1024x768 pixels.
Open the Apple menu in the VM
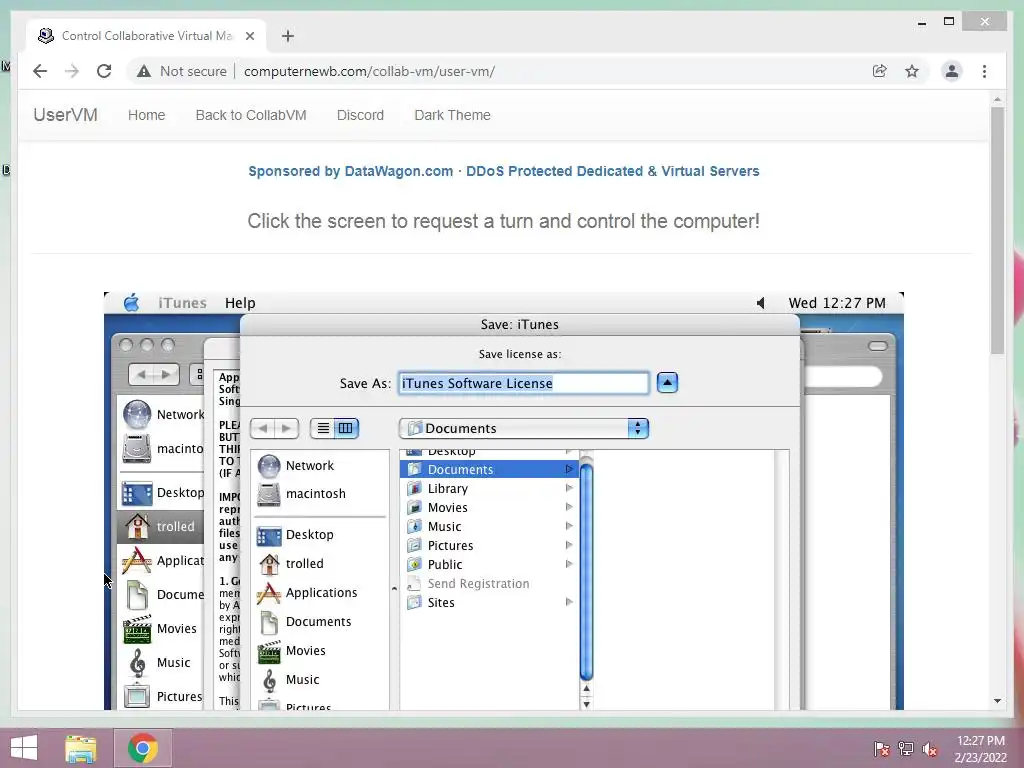click(x=131, y=302)
